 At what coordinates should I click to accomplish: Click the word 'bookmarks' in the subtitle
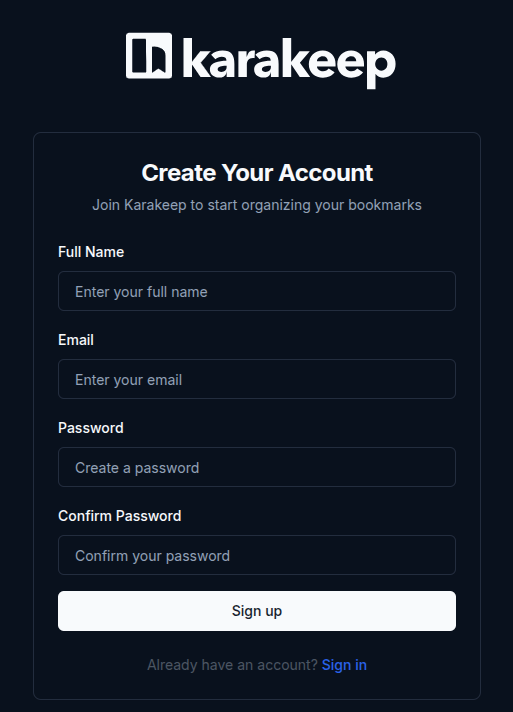tap(385, 205)
